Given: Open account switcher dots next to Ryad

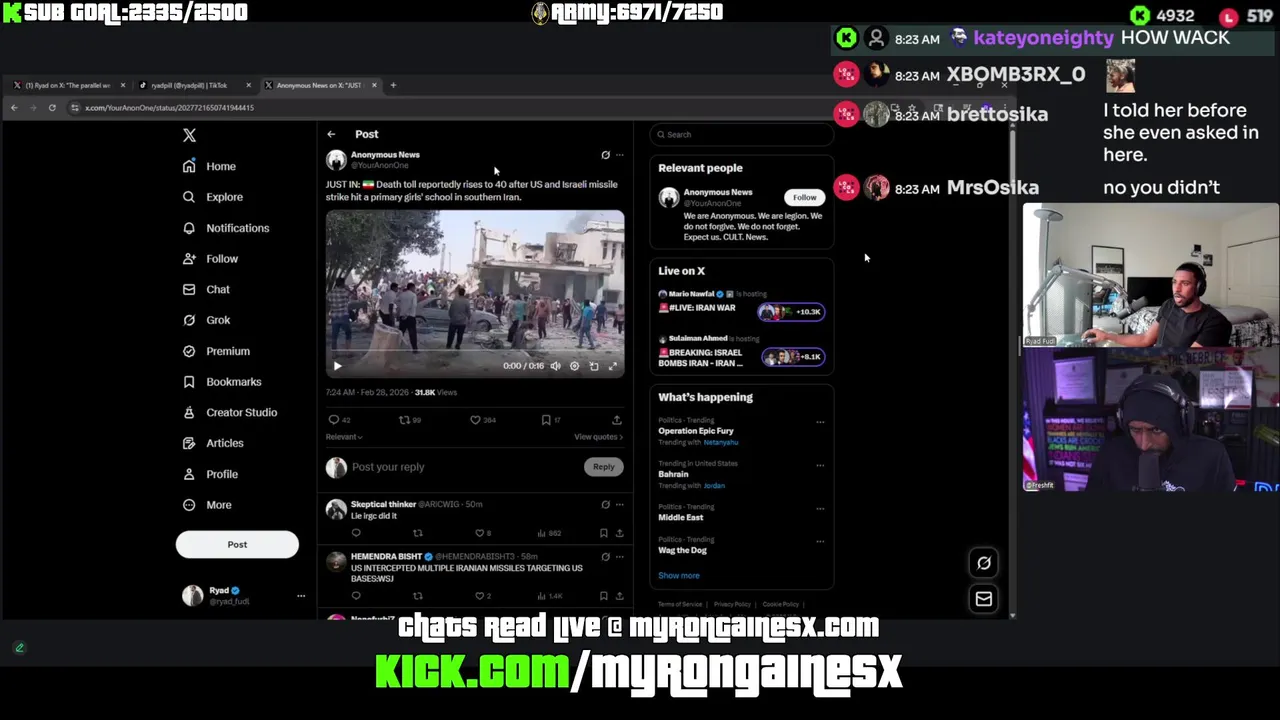Looking at the screenshot, I should 300,596.
